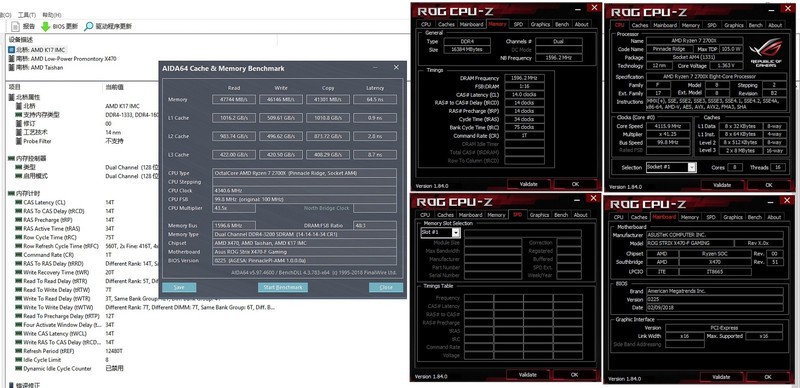Click the Motherboard field Asus ROG Strix X470-F Gaming
The width and height of the screenshot is (800, 388).
[305, 252]
